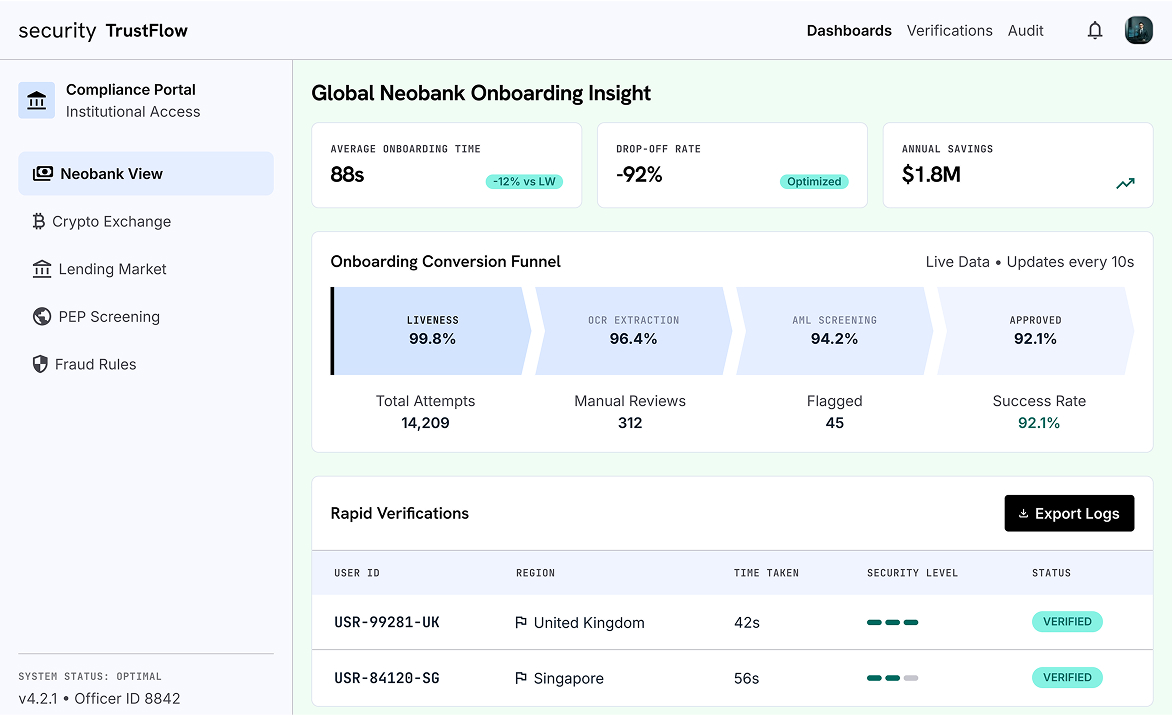Click VERIFIED status for USR-99281-UK
The width and height of the screenshot is (1172, 716).
[1067, 622]
